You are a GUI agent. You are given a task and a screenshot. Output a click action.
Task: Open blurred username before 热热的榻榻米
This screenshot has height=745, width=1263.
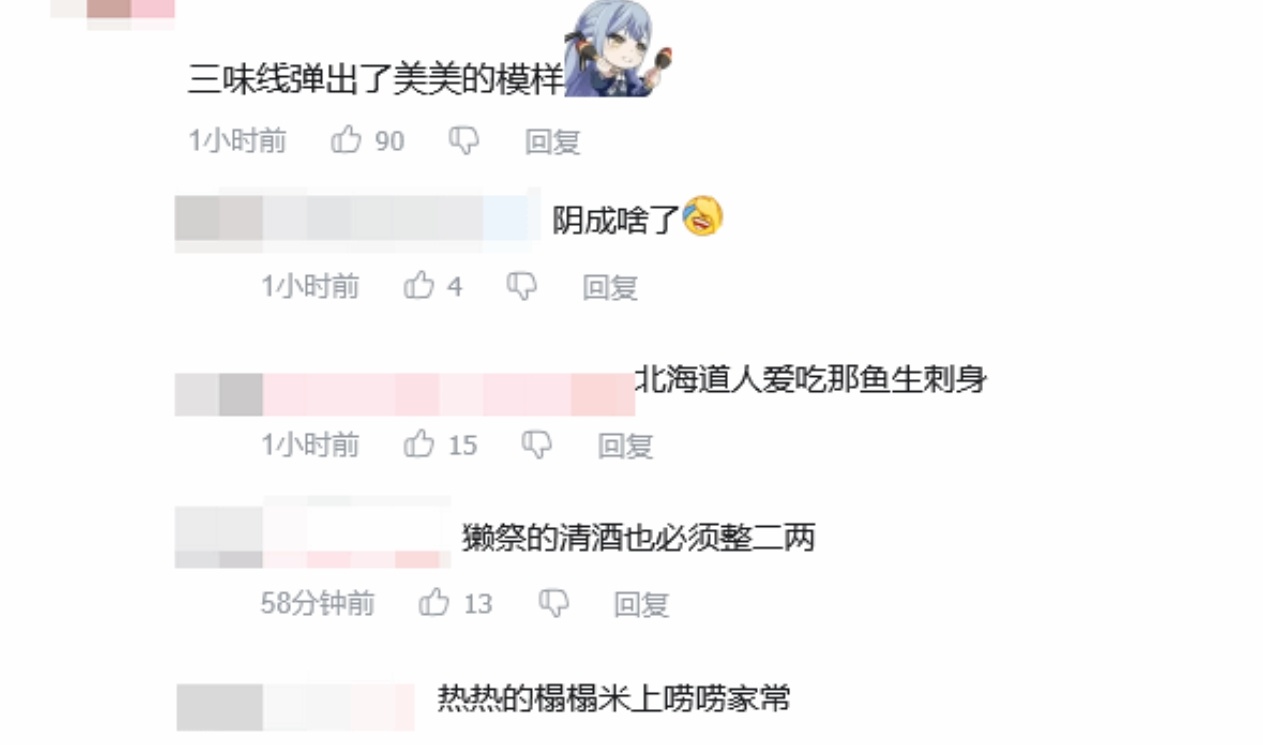click(296, 707)
